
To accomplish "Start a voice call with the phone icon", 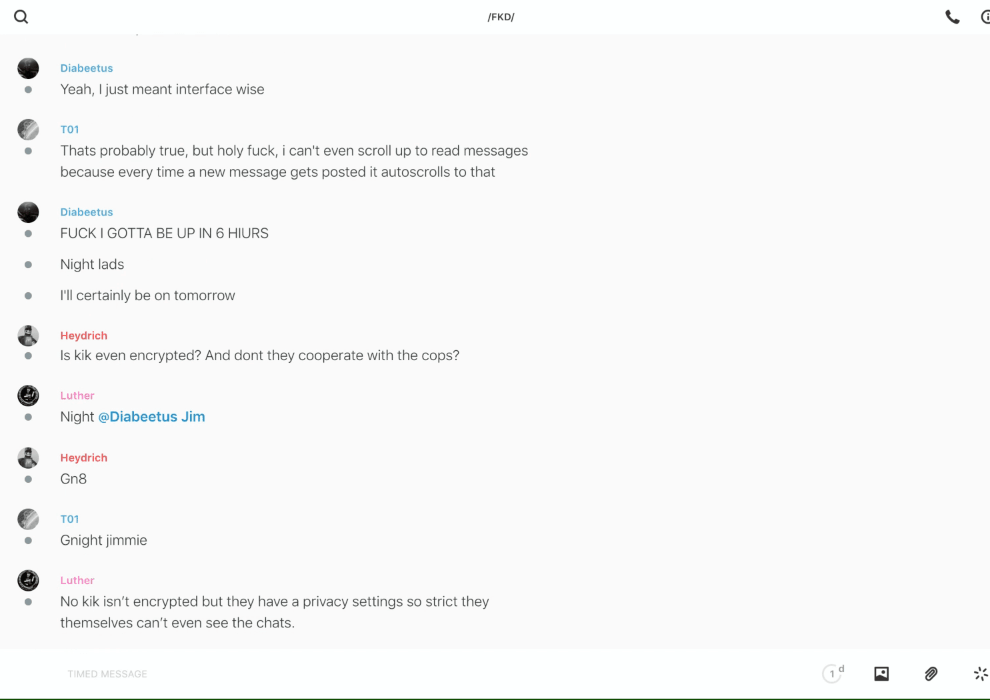I will click(x=952, y=17).
